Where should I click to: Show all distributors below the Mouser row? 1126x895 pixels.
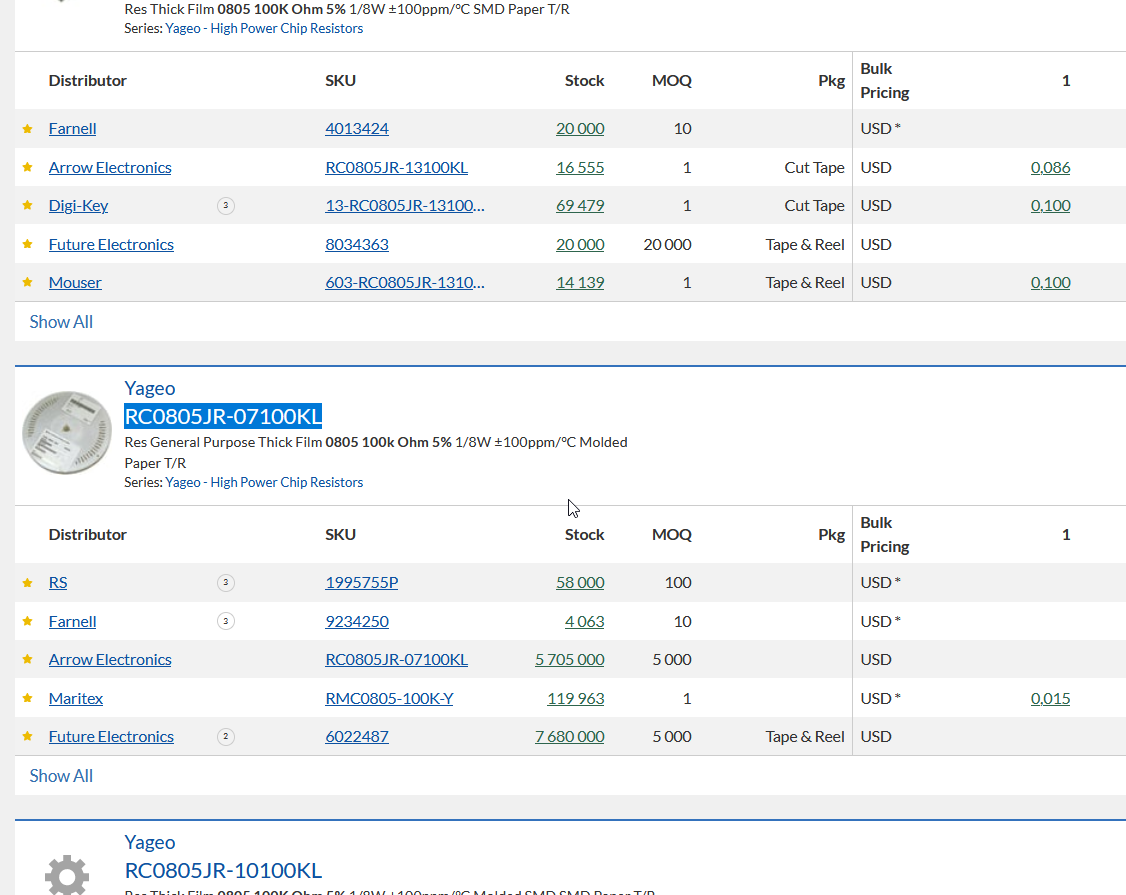61,322
